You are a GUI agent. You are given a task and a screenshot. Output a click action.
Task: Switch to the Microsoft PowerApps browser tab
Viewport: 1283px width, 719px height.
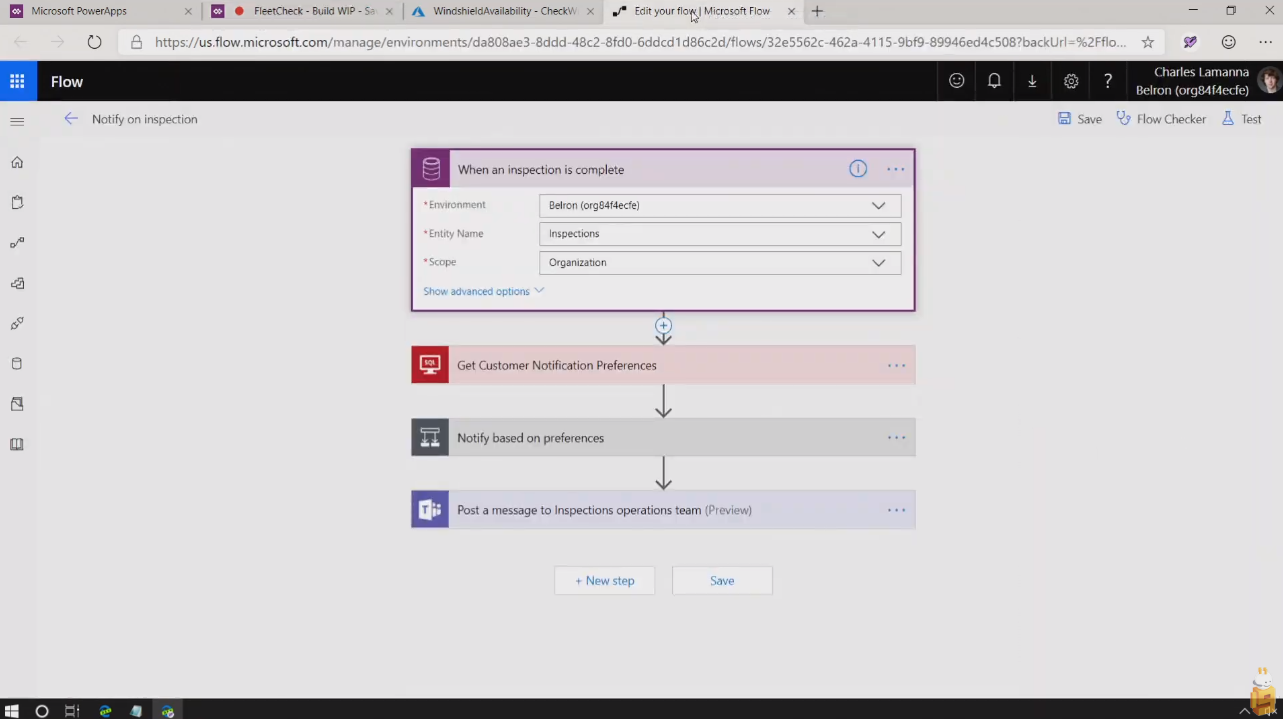click(x=100, y=12)
